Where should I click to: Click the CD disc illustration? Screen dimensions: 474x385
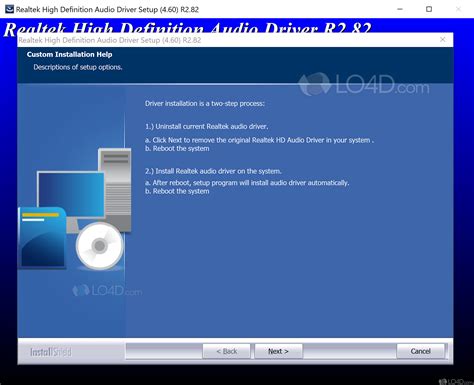tap(99, 246)
